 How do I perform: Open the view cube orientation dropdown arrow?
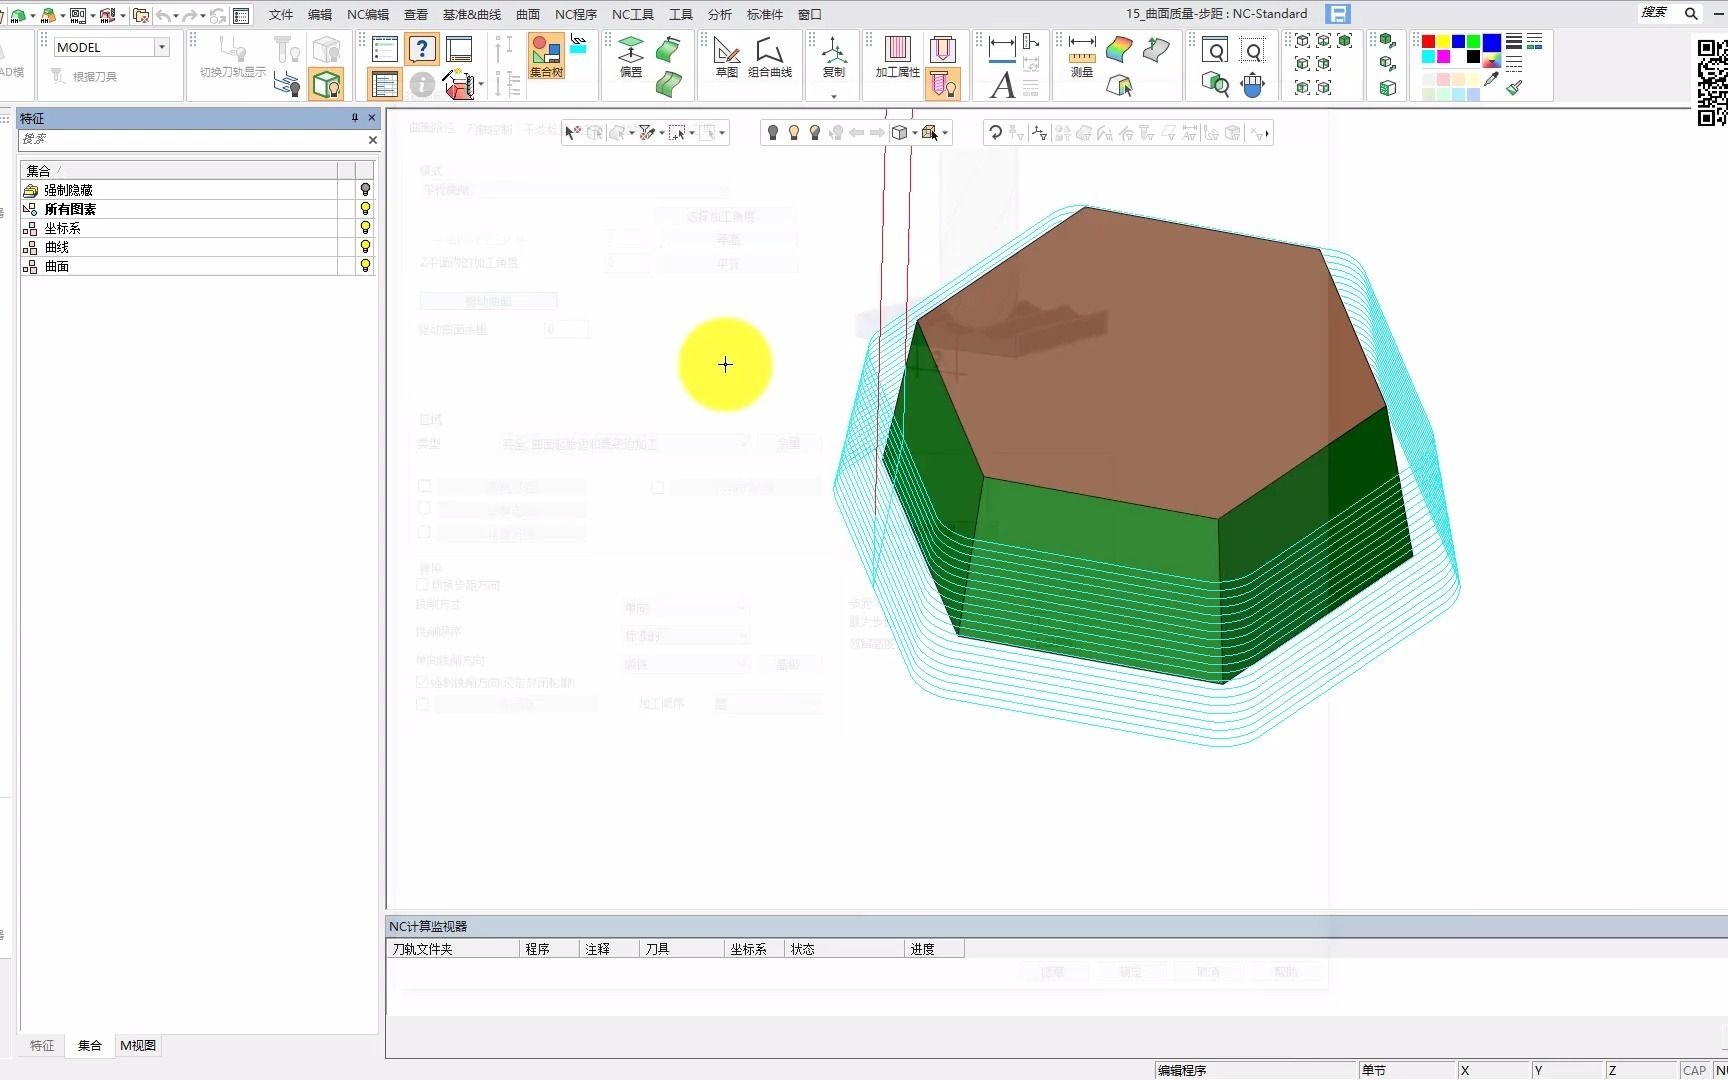tap(914, 133)
